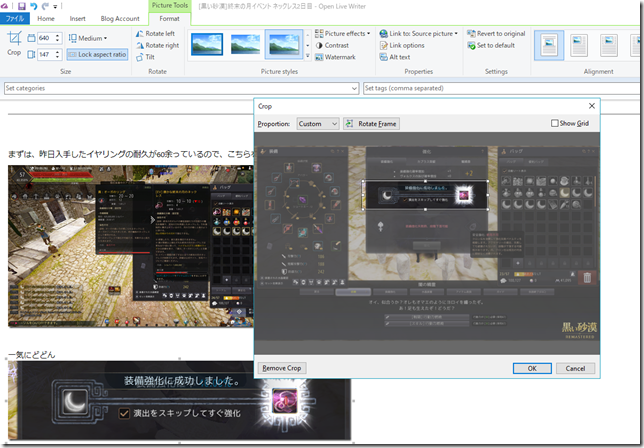Click the Redo icon in quick access toolbar

coord(45,6)
